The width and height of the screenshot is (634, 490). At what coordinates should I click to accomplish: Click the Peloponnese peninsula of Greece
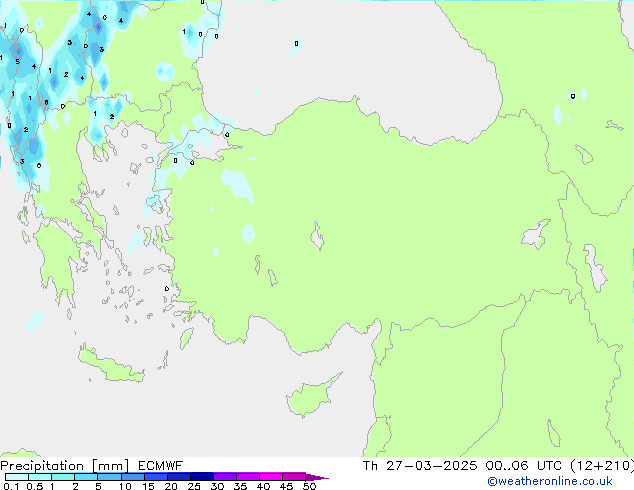(x=57, y=259)
